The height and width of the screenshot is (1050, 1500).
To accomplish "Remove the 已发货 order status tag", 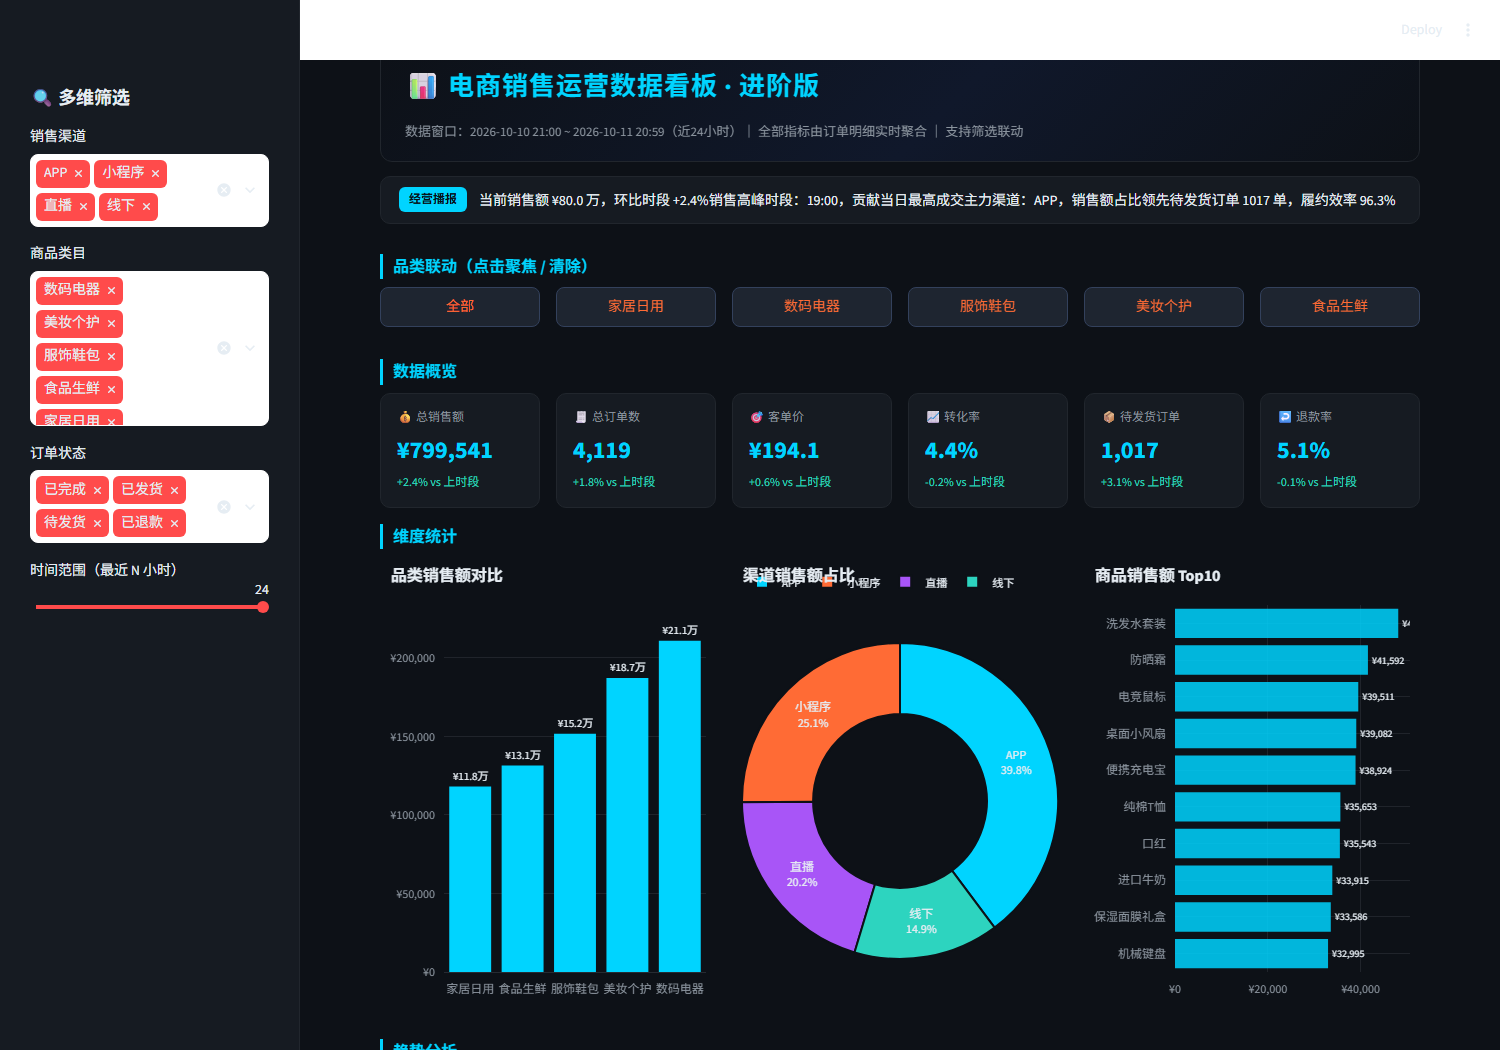I will [174, 490].
